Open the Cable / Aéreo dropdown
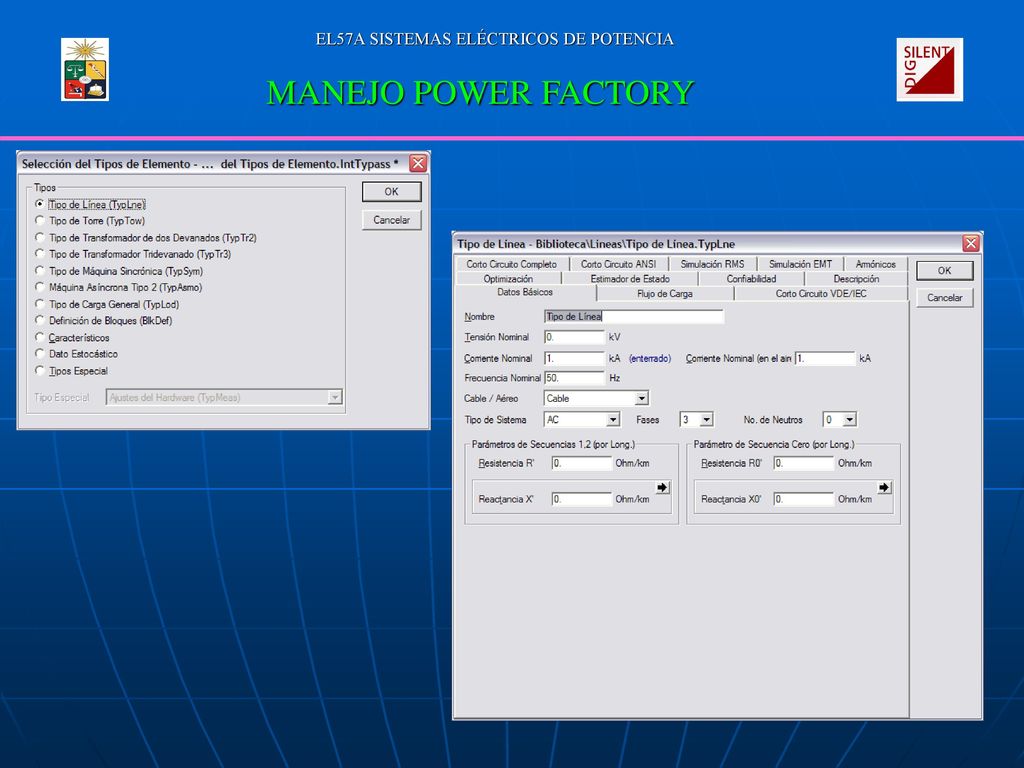The width and height of the screenshot is (1024, 768). 642,398
